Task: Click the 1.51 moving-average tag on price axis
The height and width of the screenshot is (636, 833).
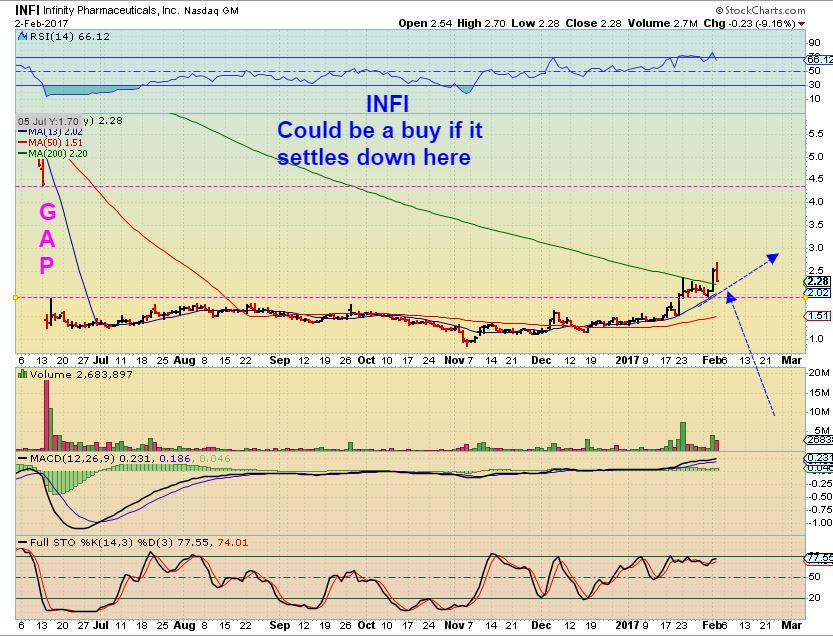Action: [x=818, y=316]
